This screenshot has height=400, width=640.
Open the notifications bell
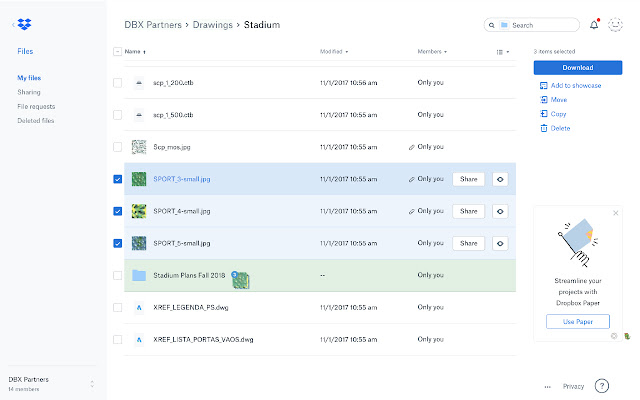pos(594,24)
